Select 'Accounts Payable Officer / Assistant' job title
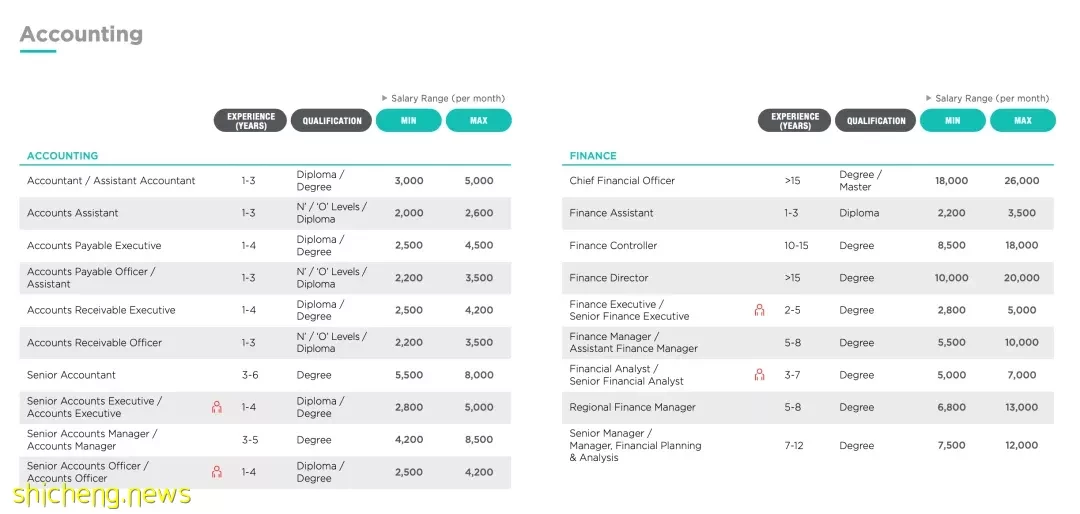This screenshot has width=1080, height=514. pos(91,278)
